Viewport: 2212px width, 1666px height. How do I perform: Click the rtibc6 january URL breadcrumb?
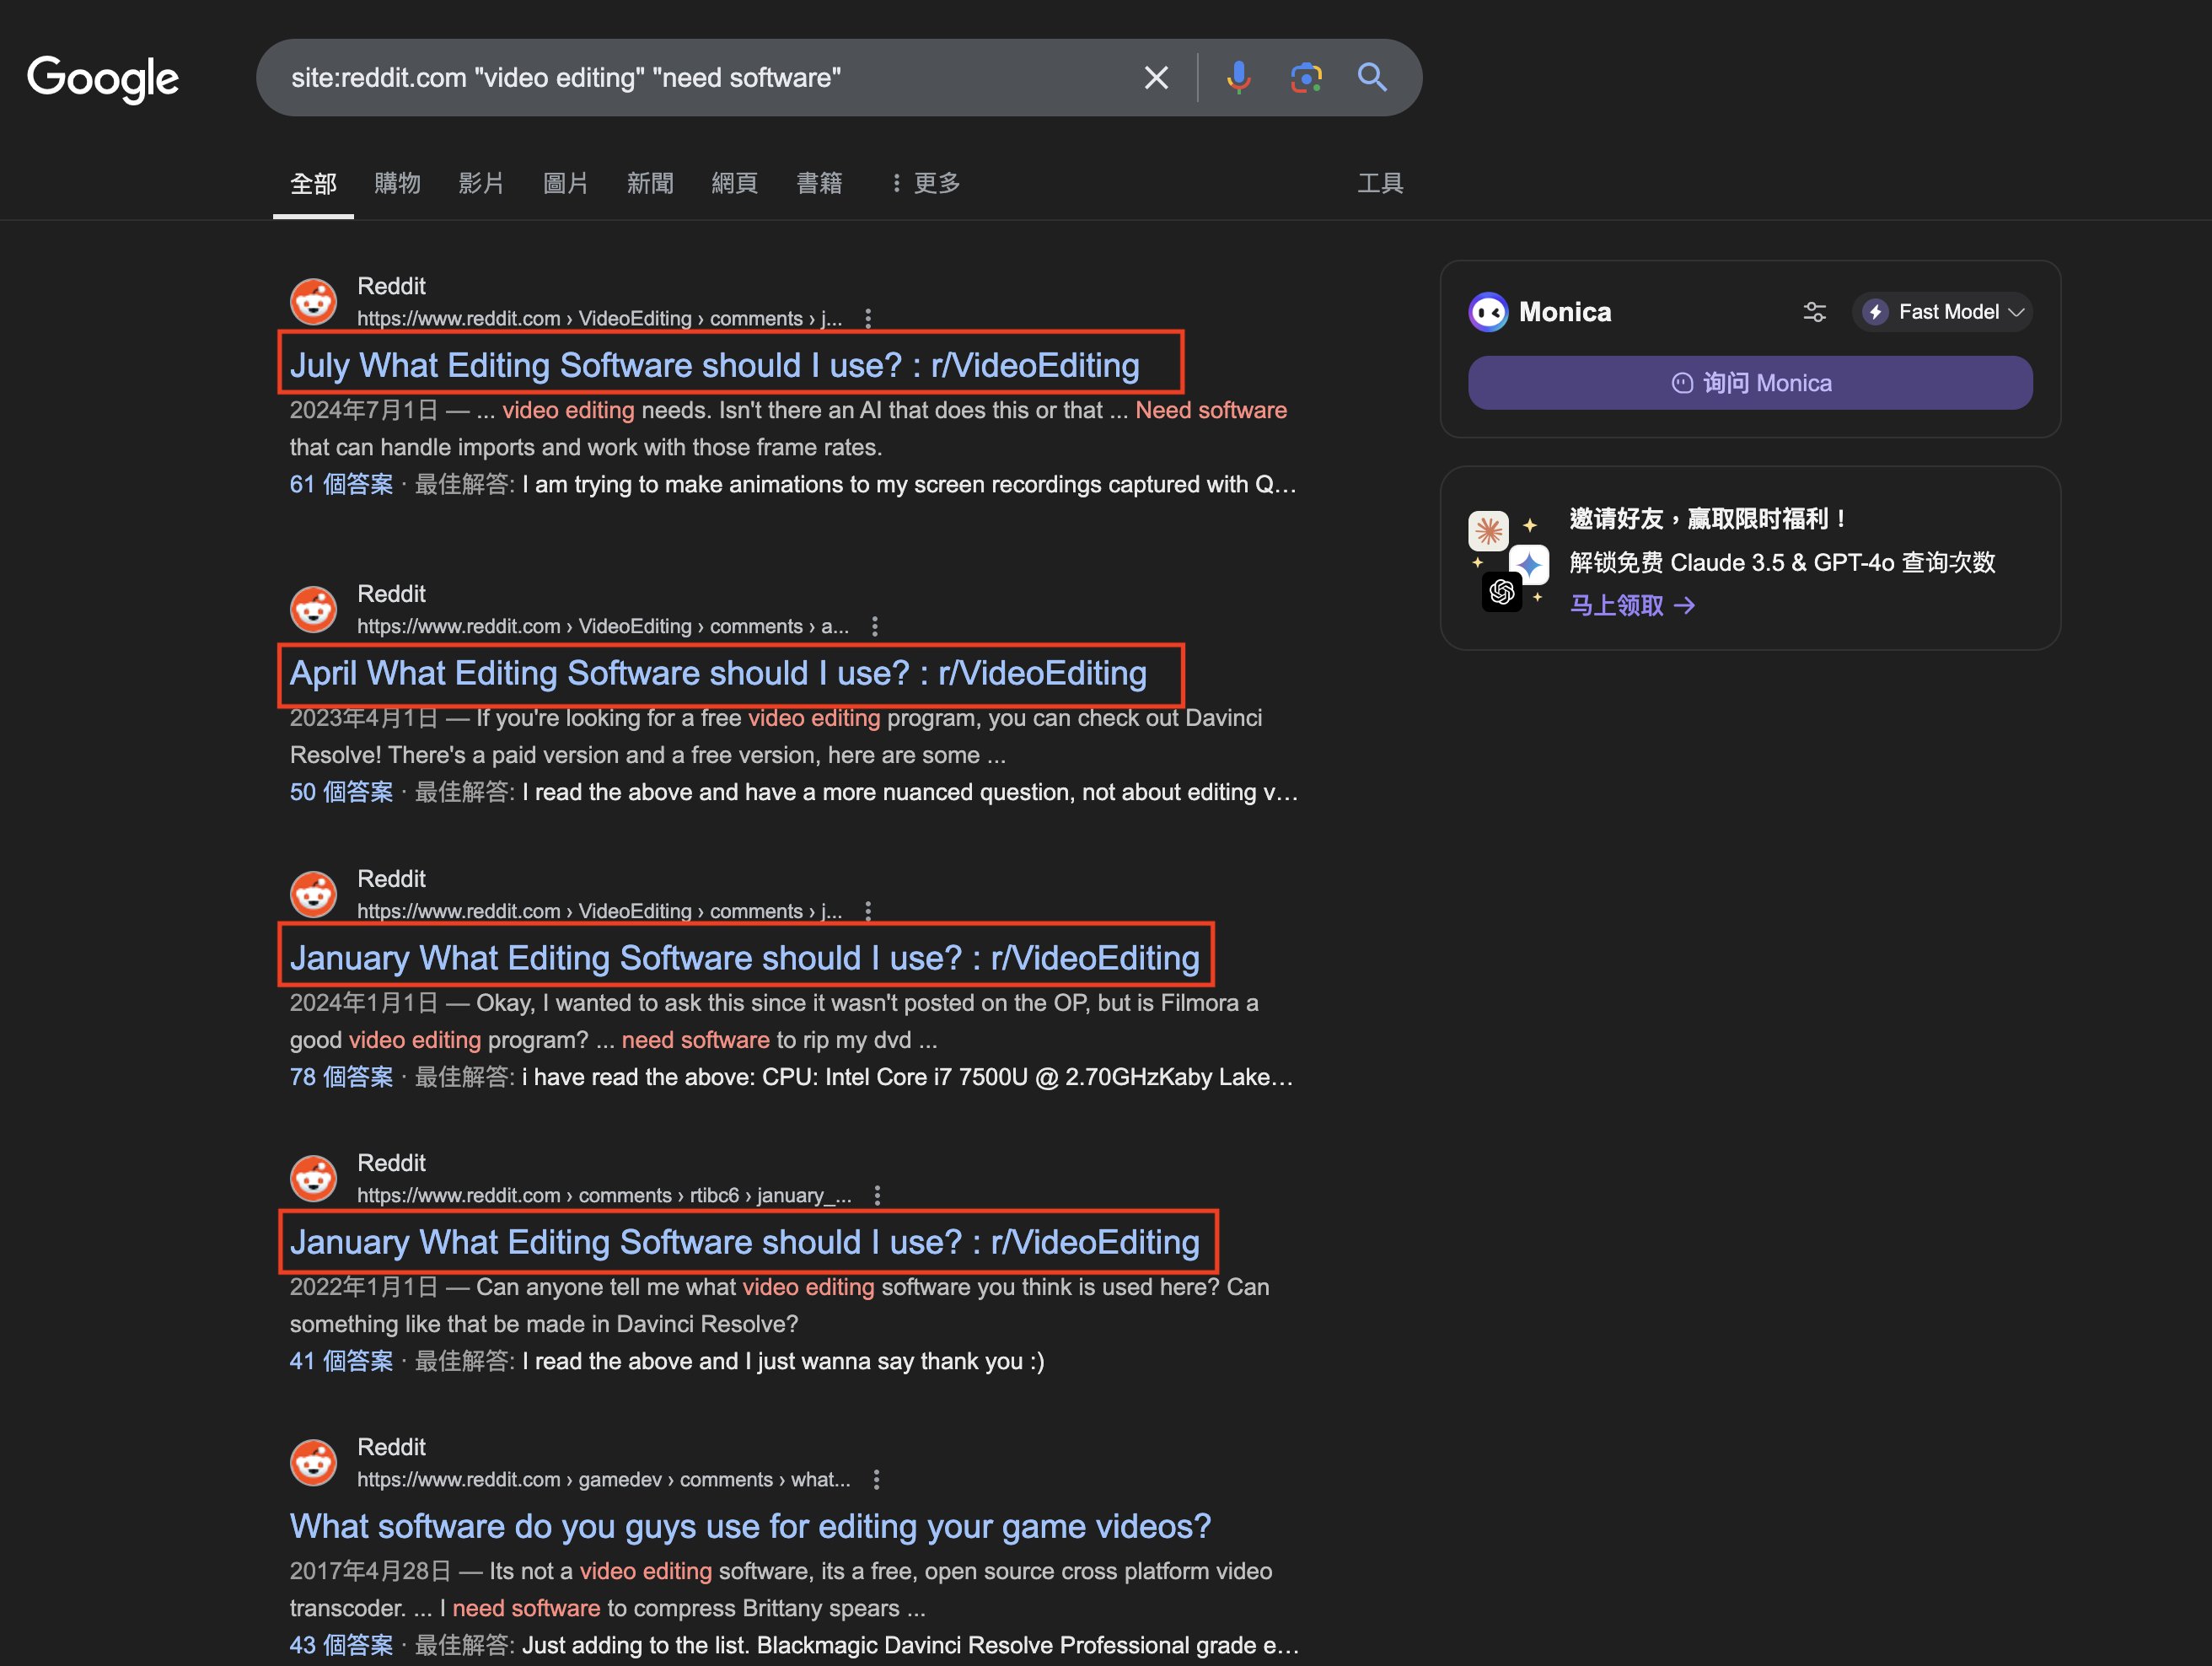click(x=604, y=1195)
